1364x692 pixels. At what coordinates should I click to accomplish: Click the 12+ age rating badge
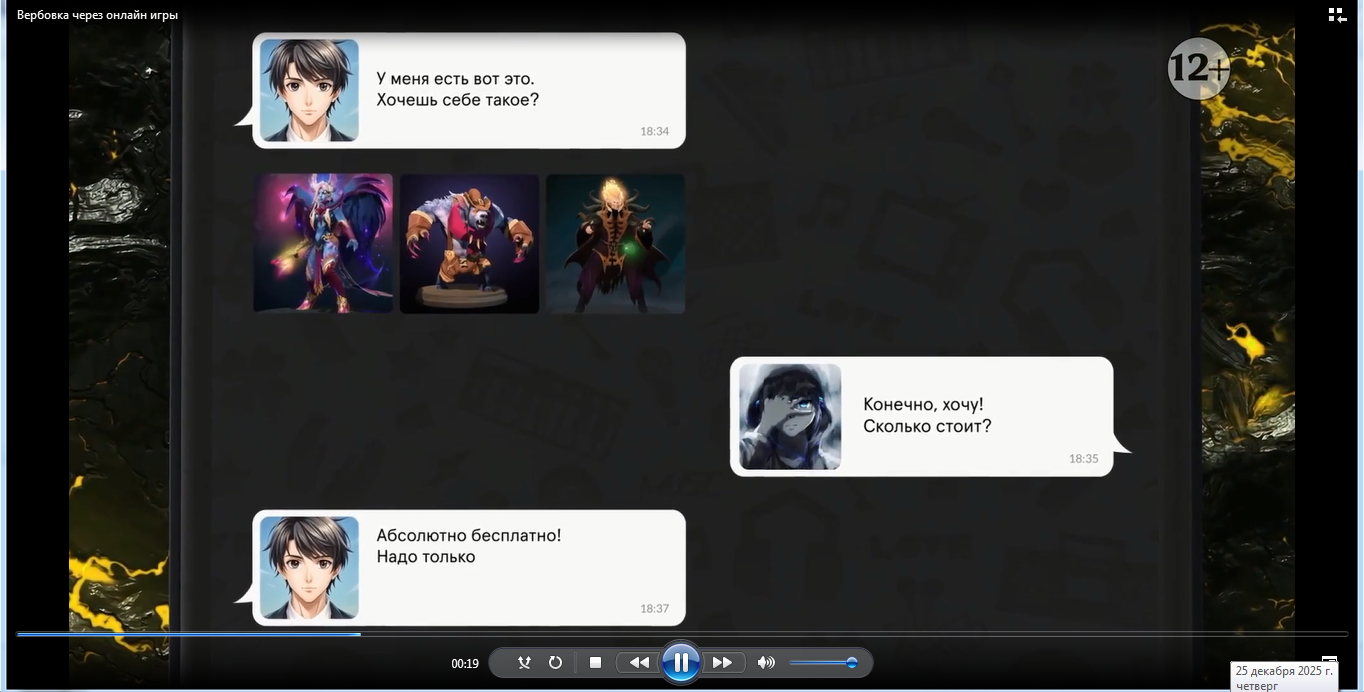tap(1198, 69)
